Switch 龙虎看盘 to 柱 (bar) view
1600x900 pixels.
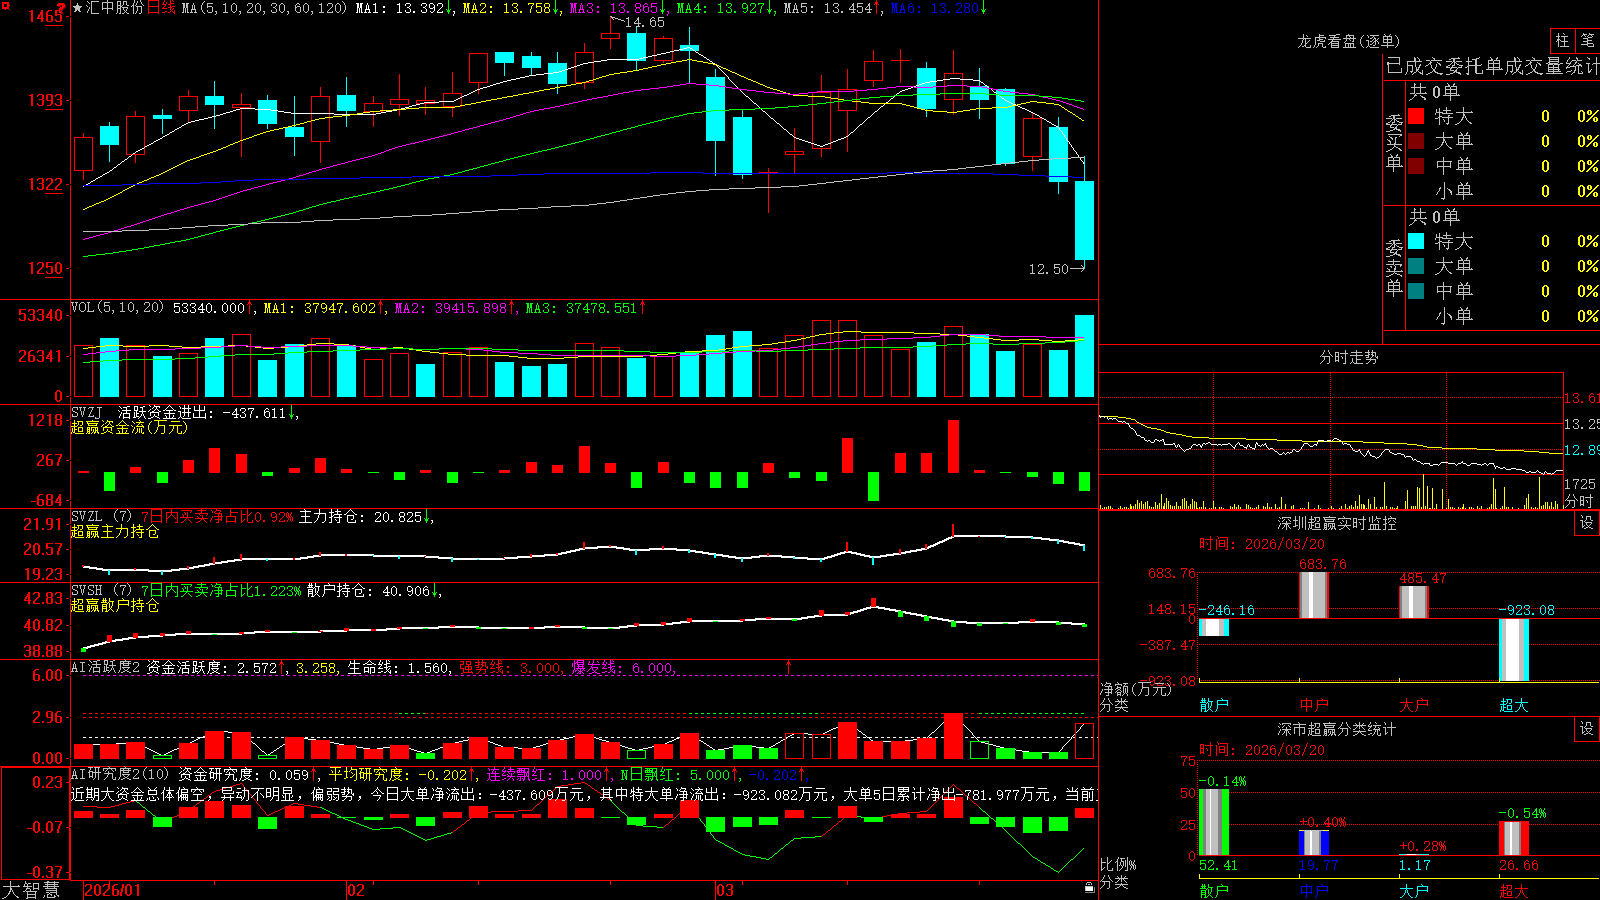pyautogui.click(x=1562, y=40)
